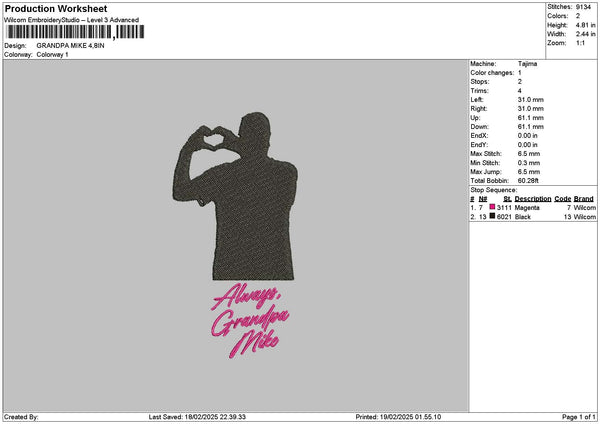Click the Colorway 1 label
This screenshot has height=424, width=600.
click(x=52, y=55)
